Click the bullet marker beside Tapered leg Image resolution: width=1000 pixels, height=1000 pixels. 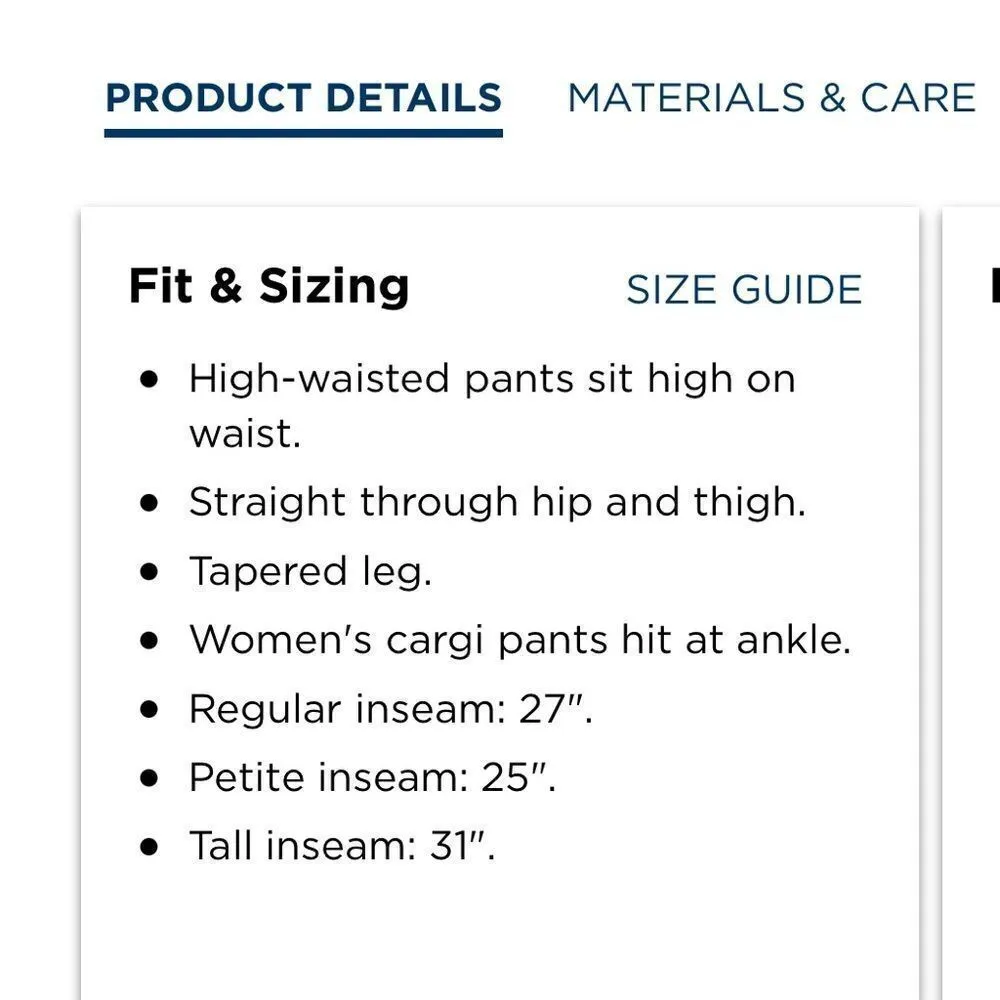point(150,570)
